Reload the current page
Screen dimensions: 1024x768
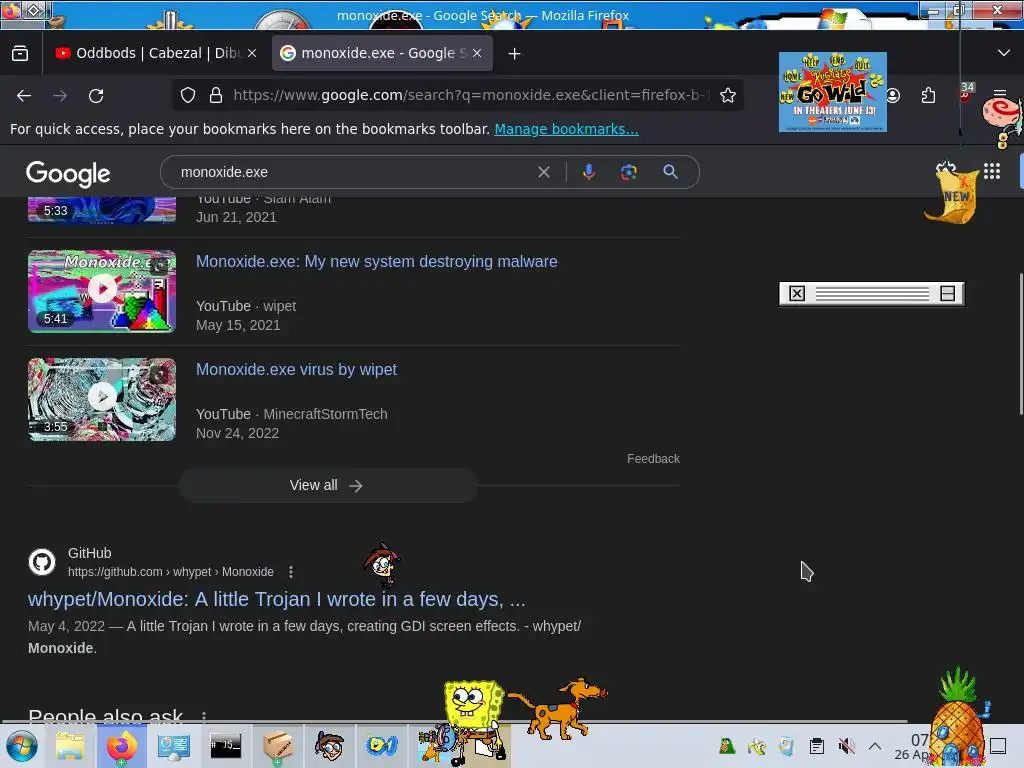96,96
